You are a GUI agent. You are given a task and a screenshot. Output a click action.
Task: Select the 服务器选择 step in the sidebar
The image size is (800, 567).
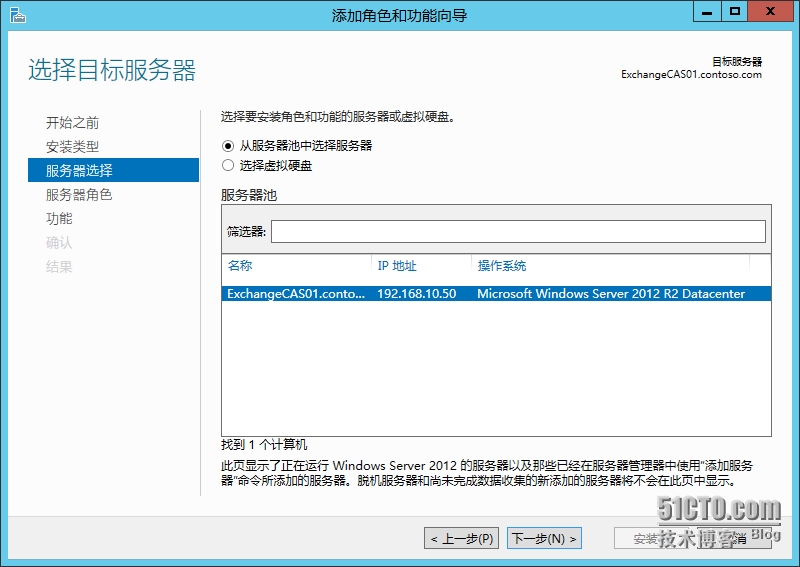click(79, 171)
